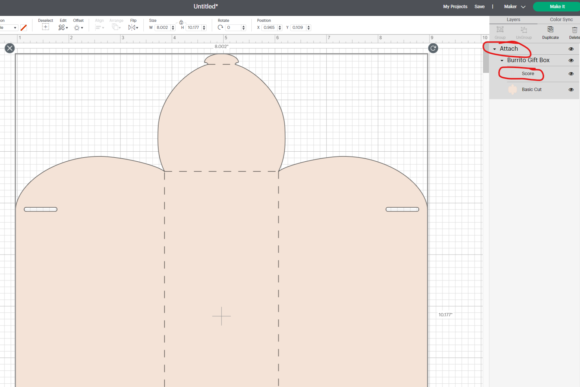Image resolution: width=580 pixels, height=387 pixels.
Task: Toggle visibility of Burrito Gift Box layer
Action: tap(571, 60)
